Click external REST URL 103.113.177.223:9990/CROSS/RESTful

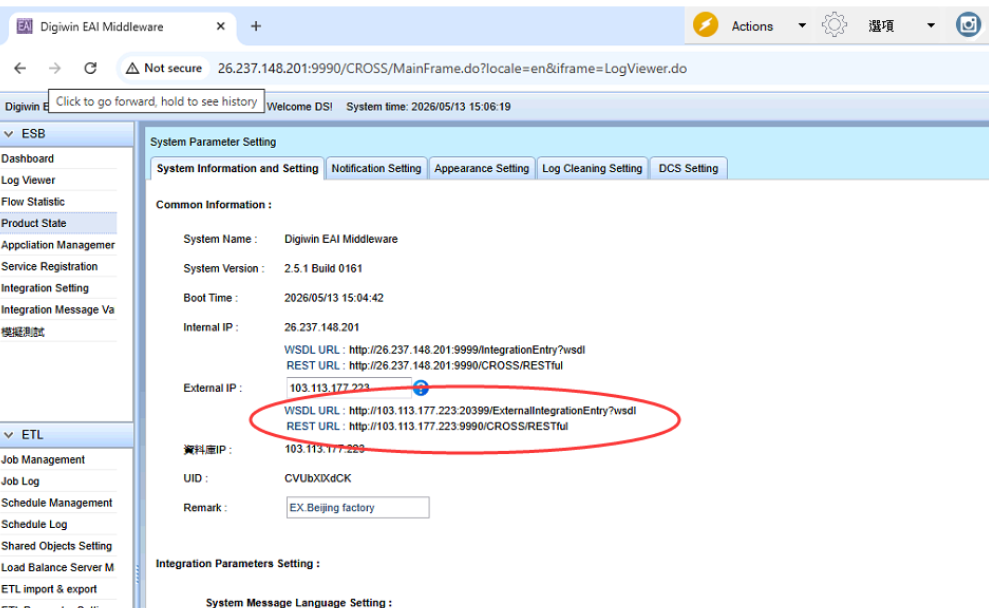pos(458,426)
